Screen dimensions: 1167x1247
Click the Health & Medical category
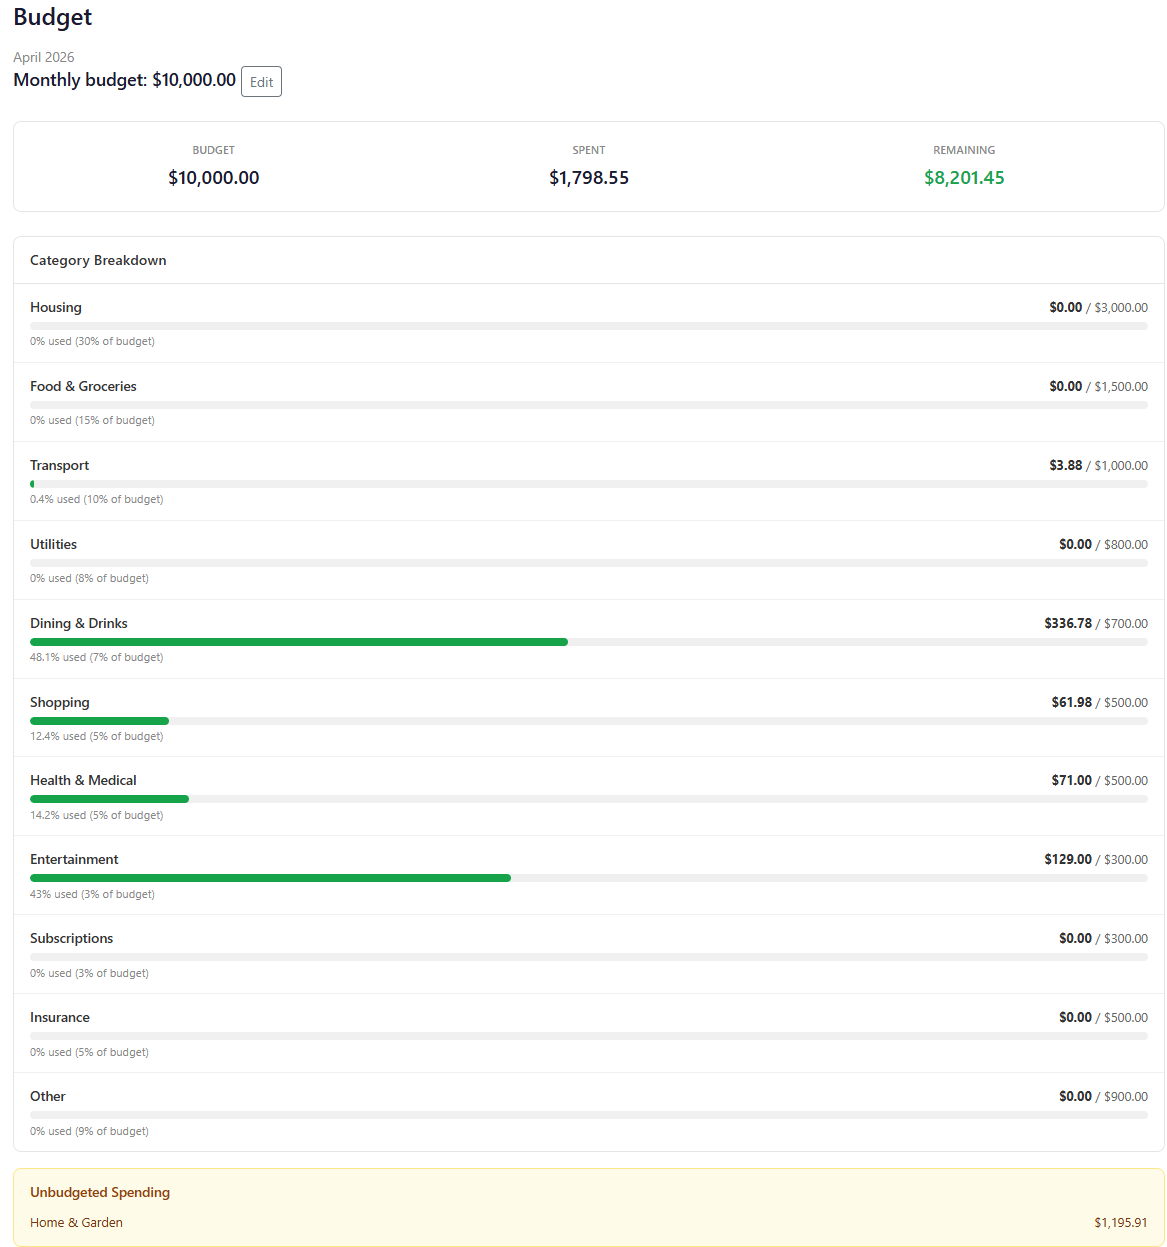point(83,781)
